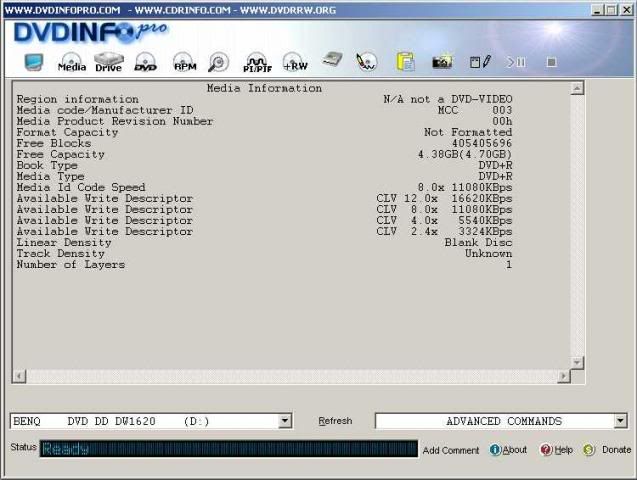Viewport: 637px width, 480px height.
Task: Click the disc with paintbrush icon
Action: tap(366, 62)
